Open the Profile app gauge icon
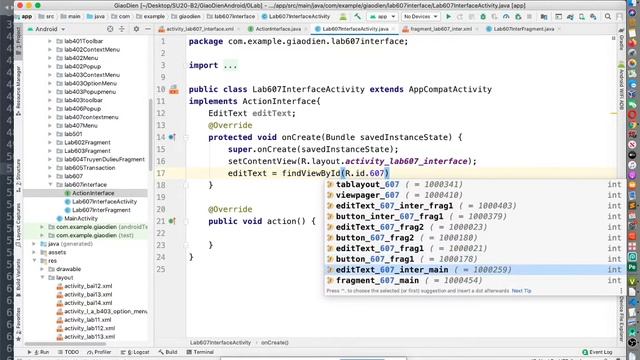 pyautogui.click(x=506, y=17)
